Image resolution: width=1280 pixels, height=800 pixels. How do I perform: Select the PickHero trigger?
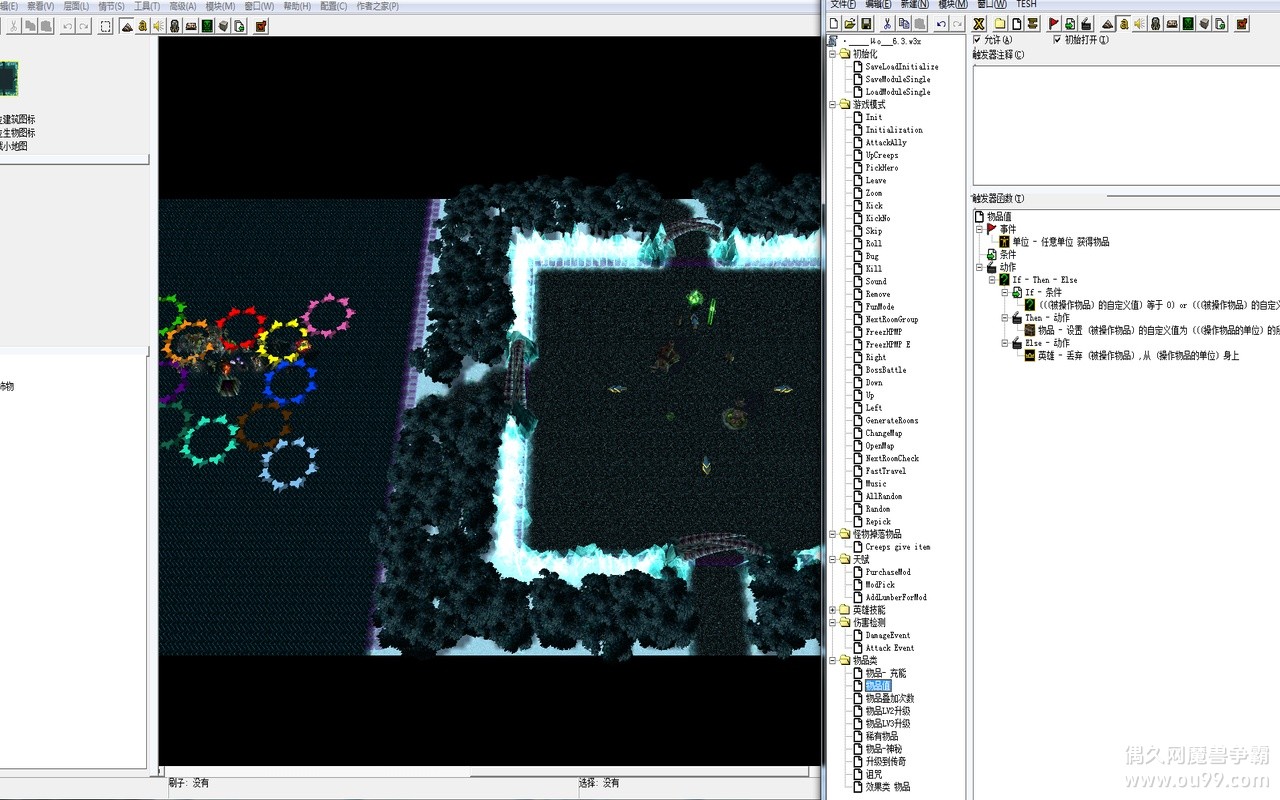tap(882, 168)
